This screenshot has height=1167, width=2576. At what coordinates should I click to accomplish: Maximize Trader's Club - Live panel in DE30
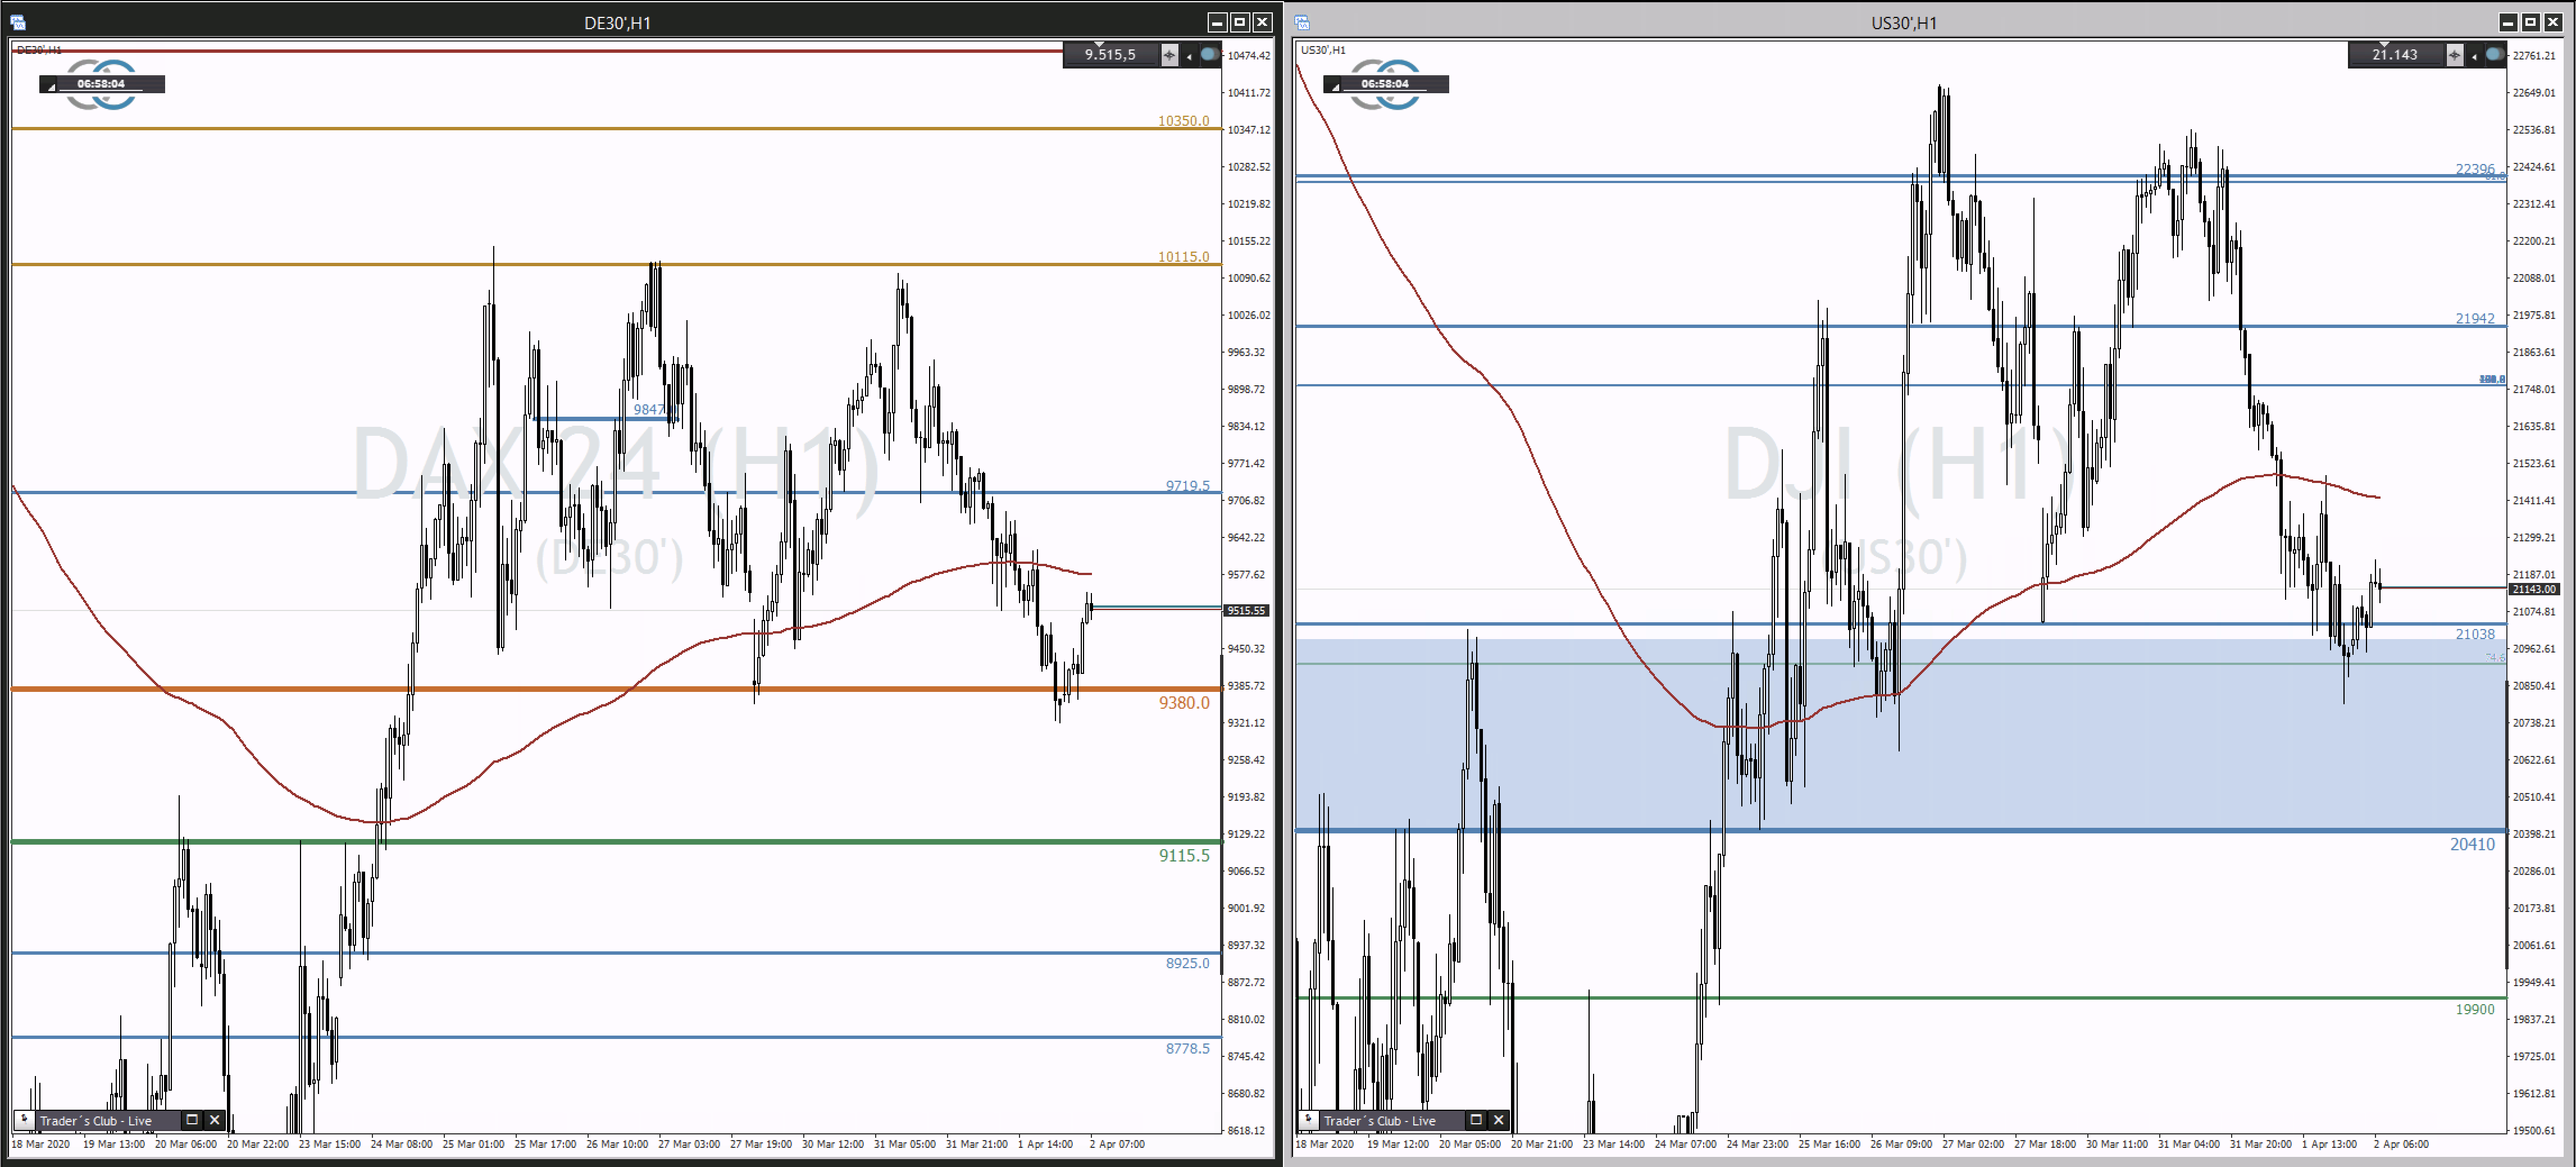tap(192, 1120)
